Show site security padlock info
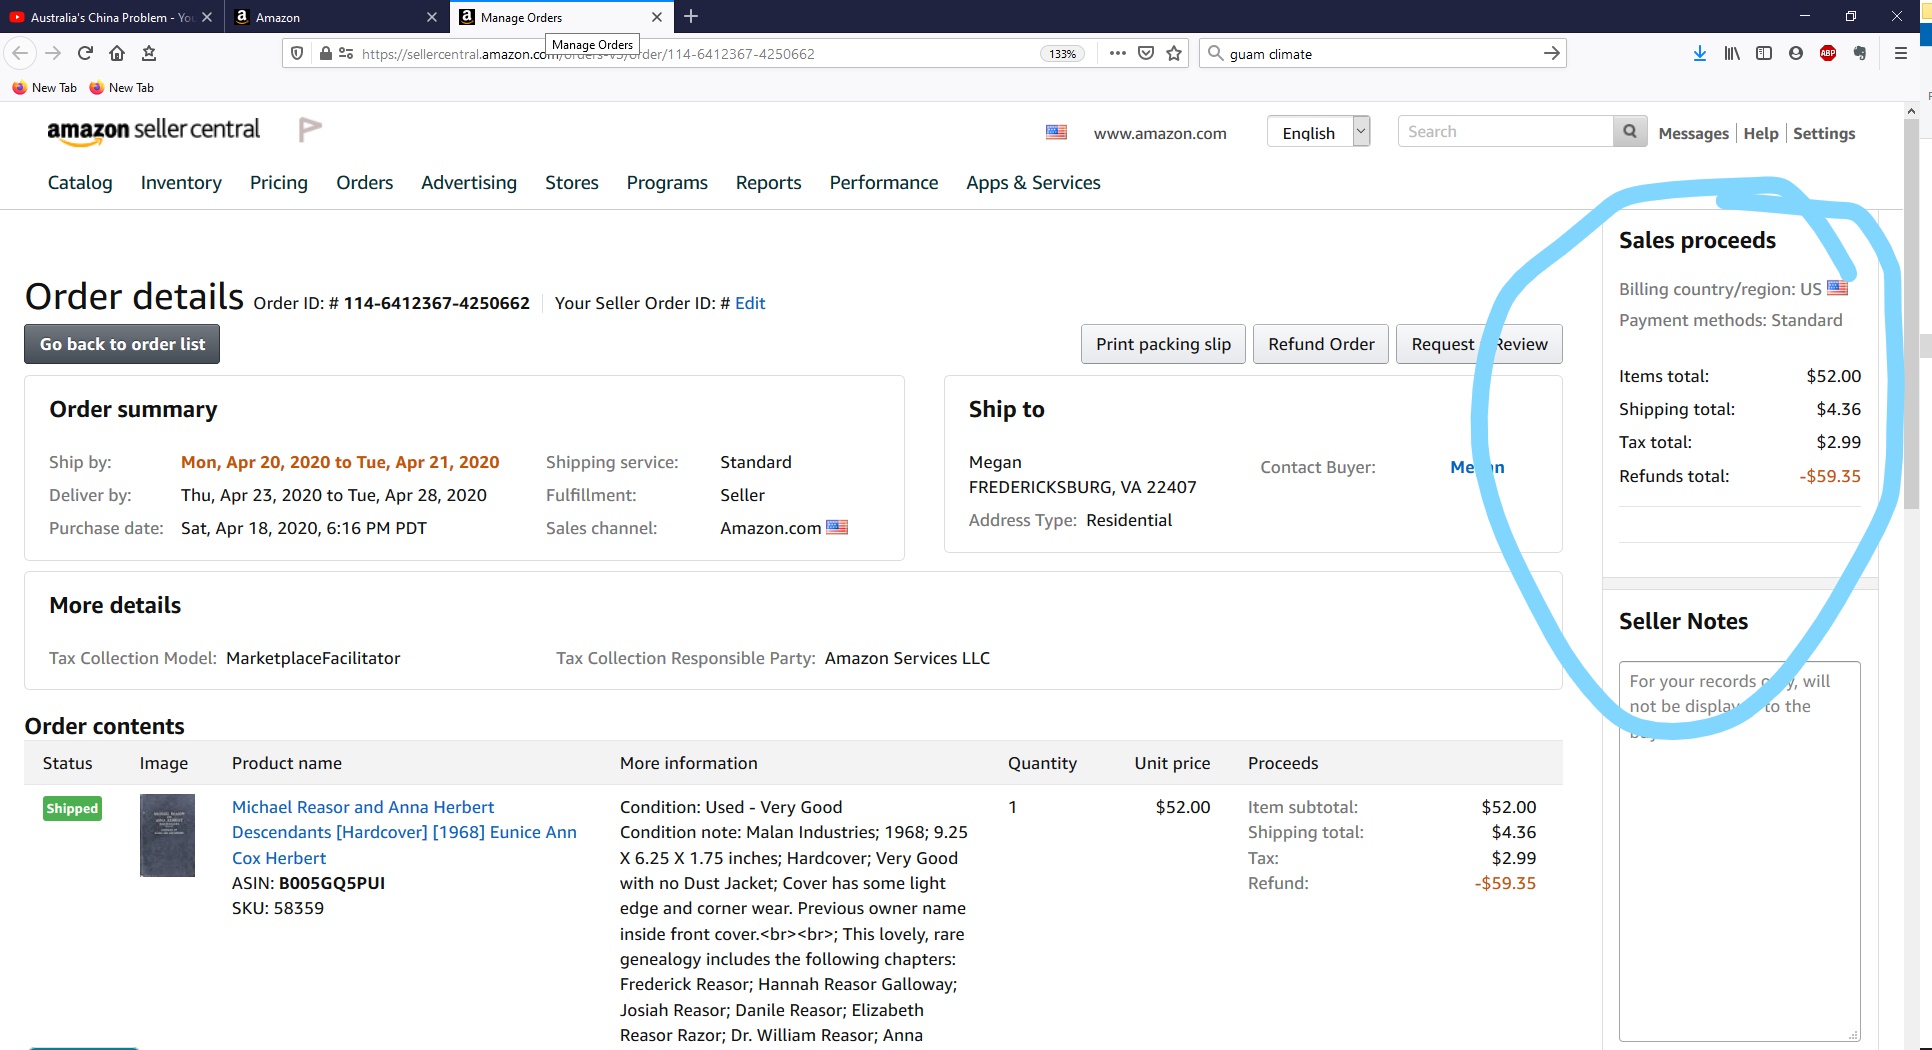This screenshot has width=1932, height=1050. [325, 53]
